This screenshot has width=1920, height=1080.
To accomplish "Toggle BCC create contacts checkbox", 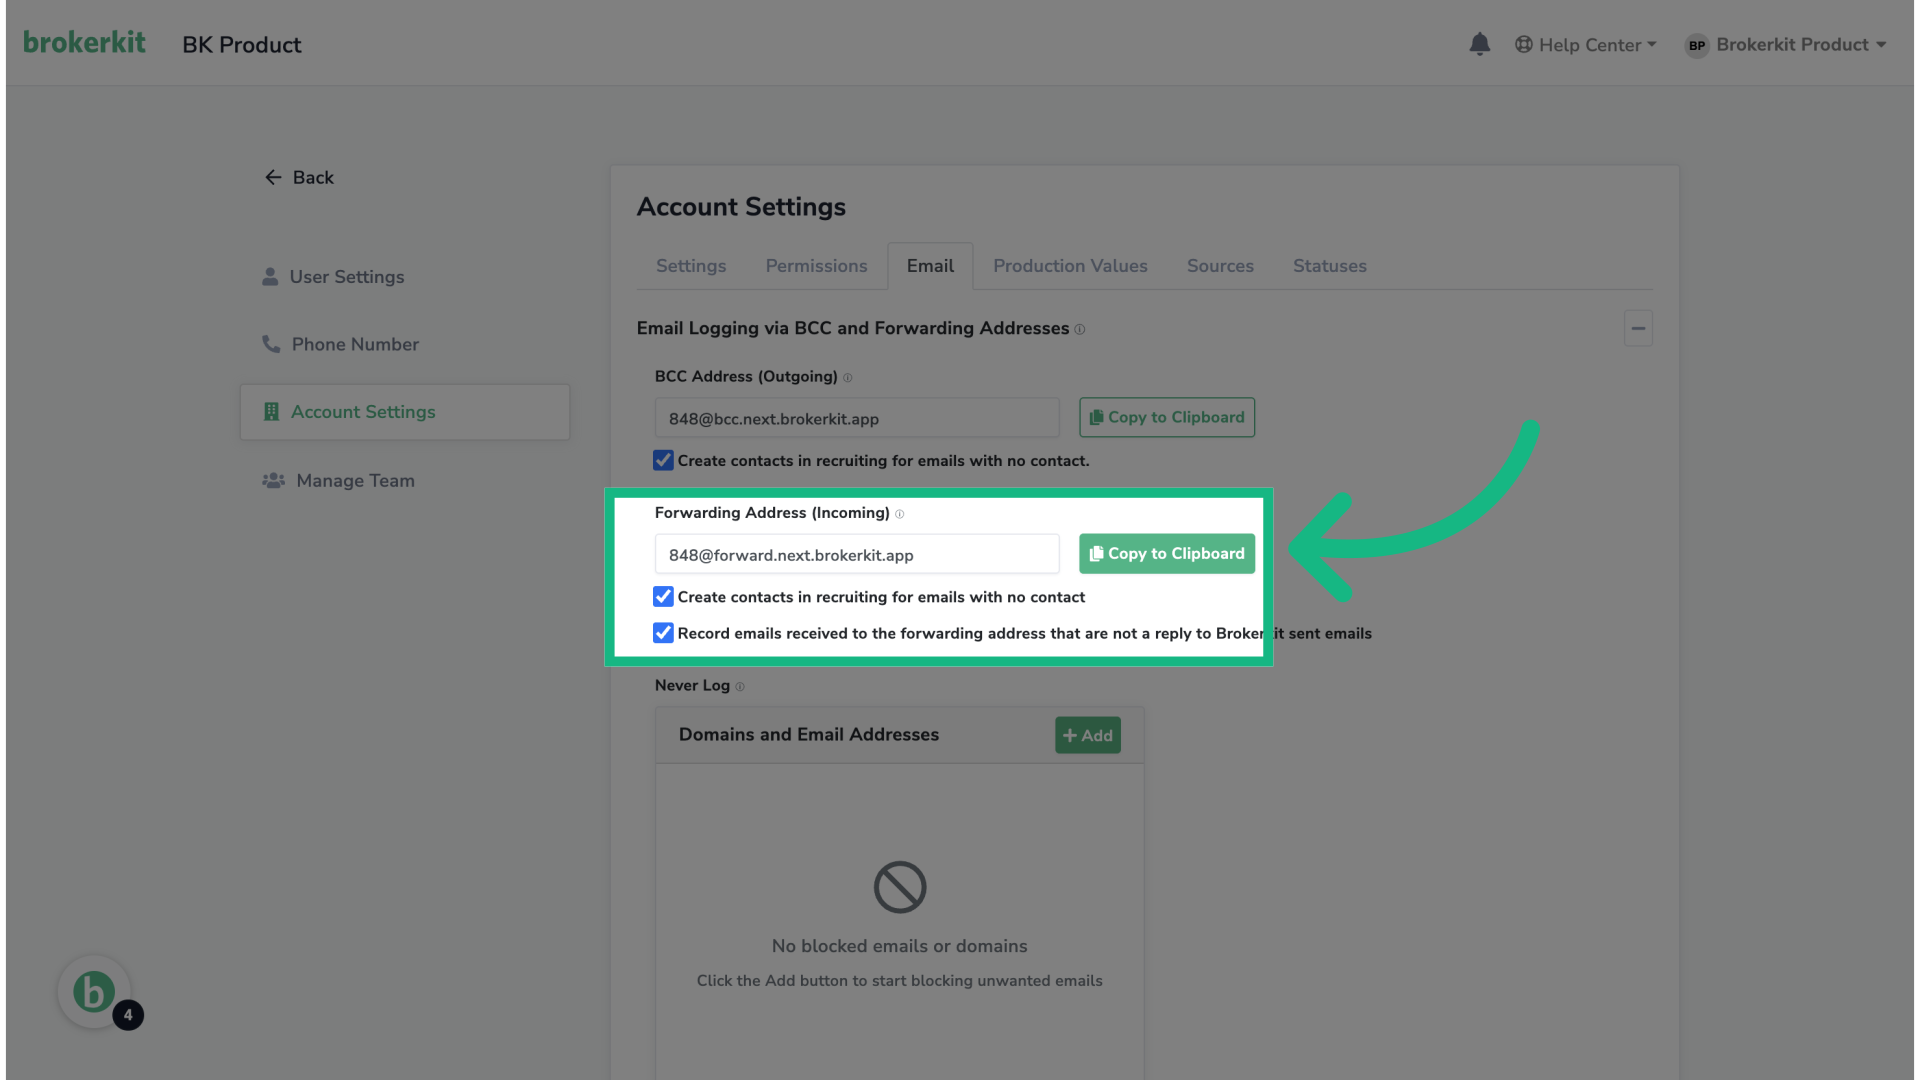I will 663,460.
